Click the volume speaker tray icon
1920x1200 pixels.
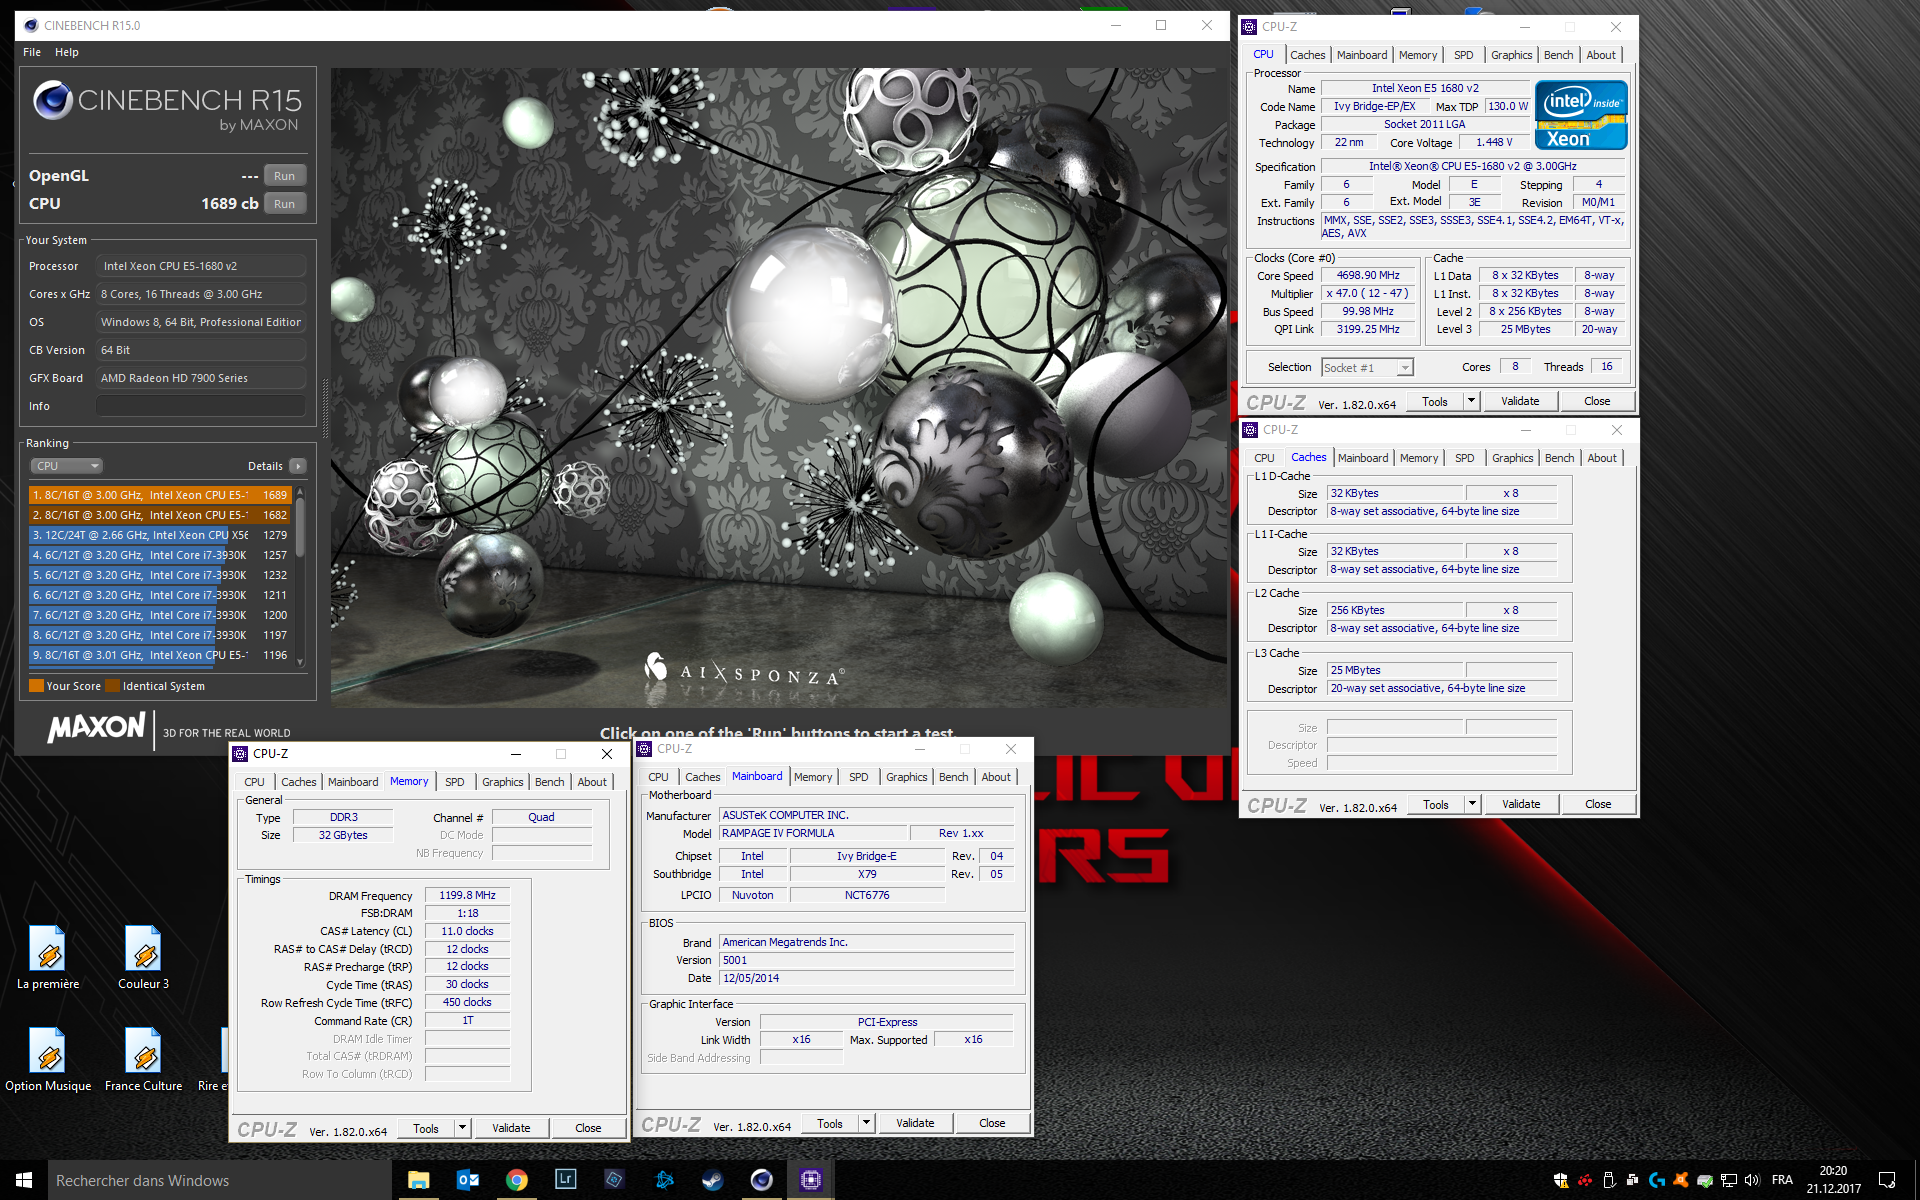1751,1180
